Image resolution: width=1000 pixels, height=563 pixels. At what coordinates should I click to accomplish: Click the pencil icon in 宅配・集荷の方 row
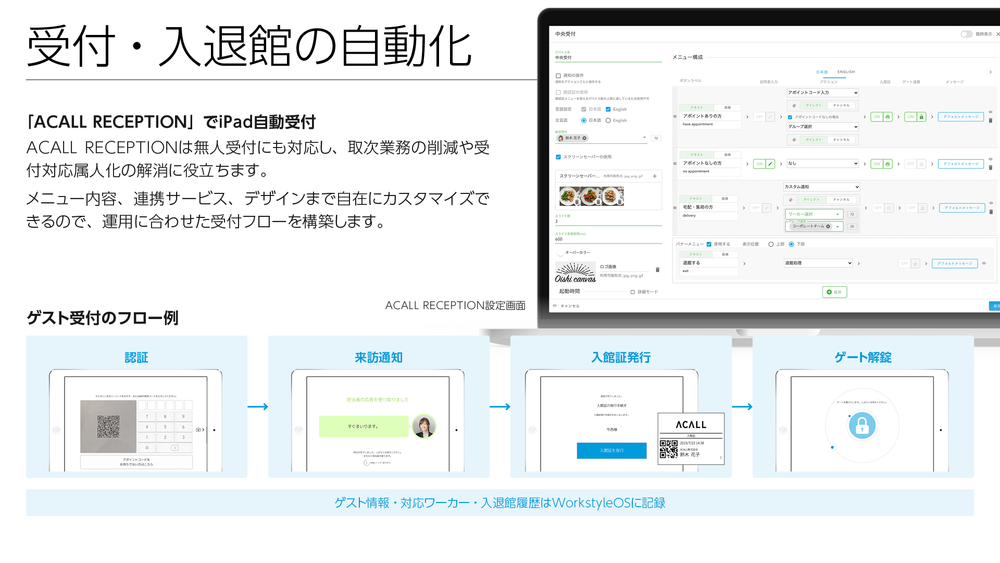[767, 208]
